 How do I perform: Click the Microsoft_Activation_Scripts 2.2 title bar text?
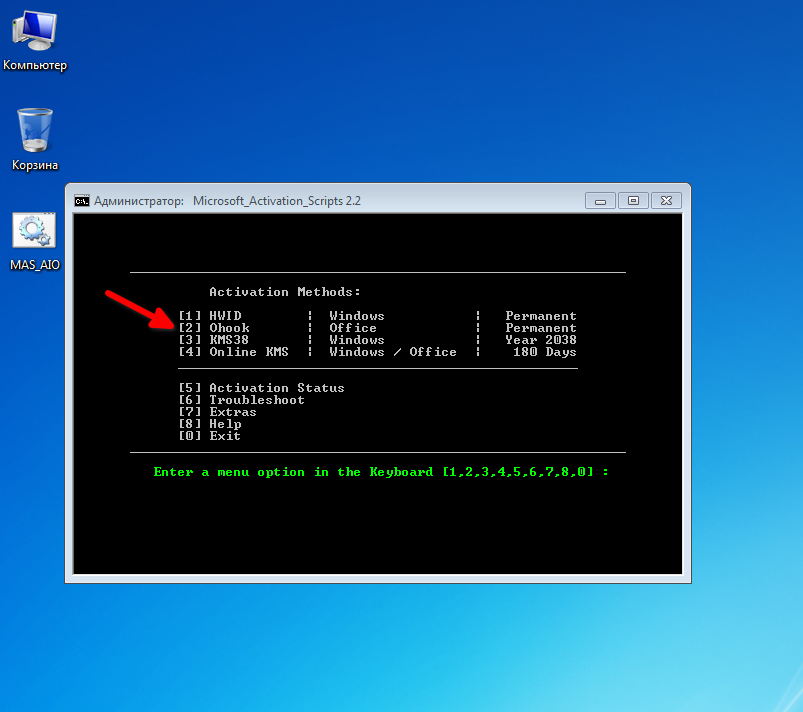click(x=276, y=200)
